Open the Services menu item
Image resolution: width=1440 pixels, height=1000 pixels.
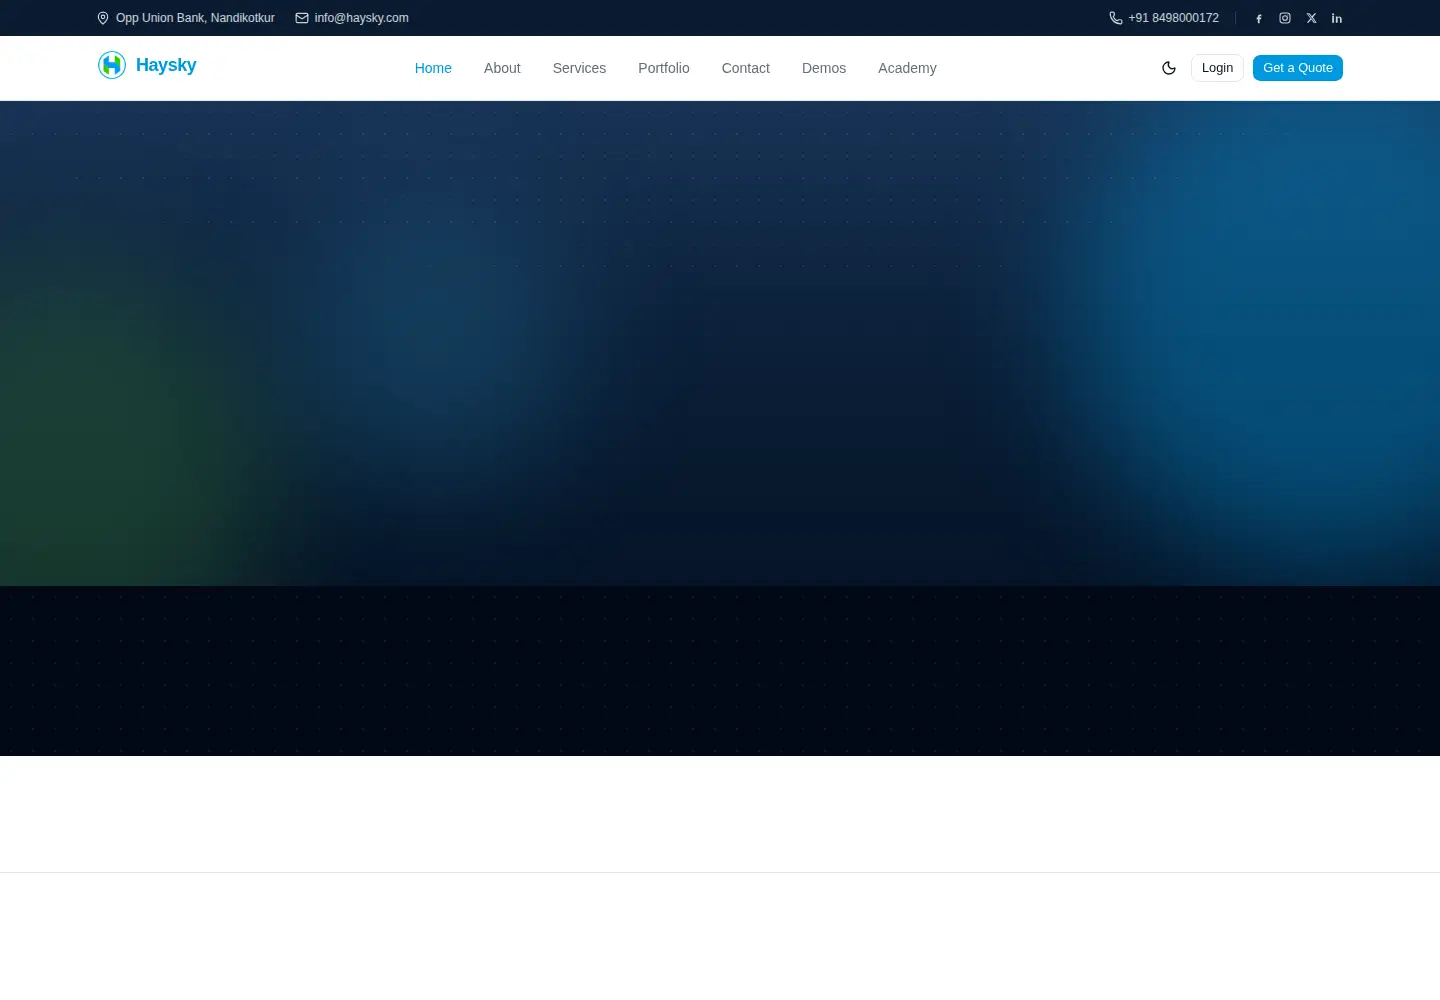579,68
